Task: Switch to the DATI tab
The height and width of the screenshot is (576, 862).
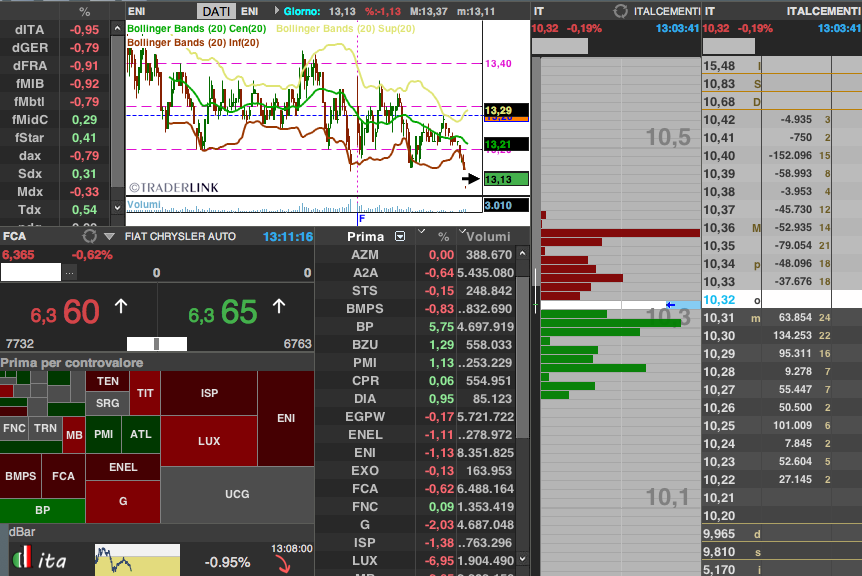Action: (x=216, y=11)
